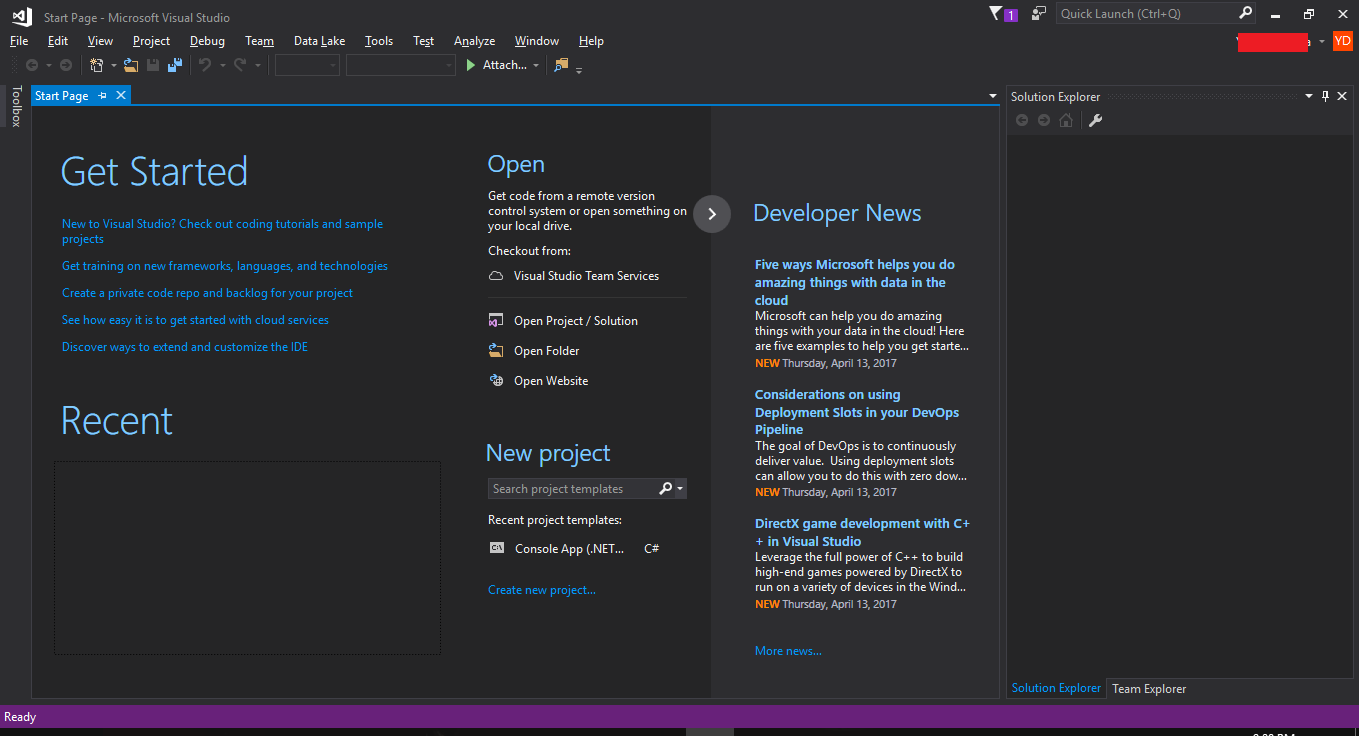The height and width of the screenshot is (736, 1359).
Task: Expand the Redo history dropdown
Action: click(x=257, y=66)
